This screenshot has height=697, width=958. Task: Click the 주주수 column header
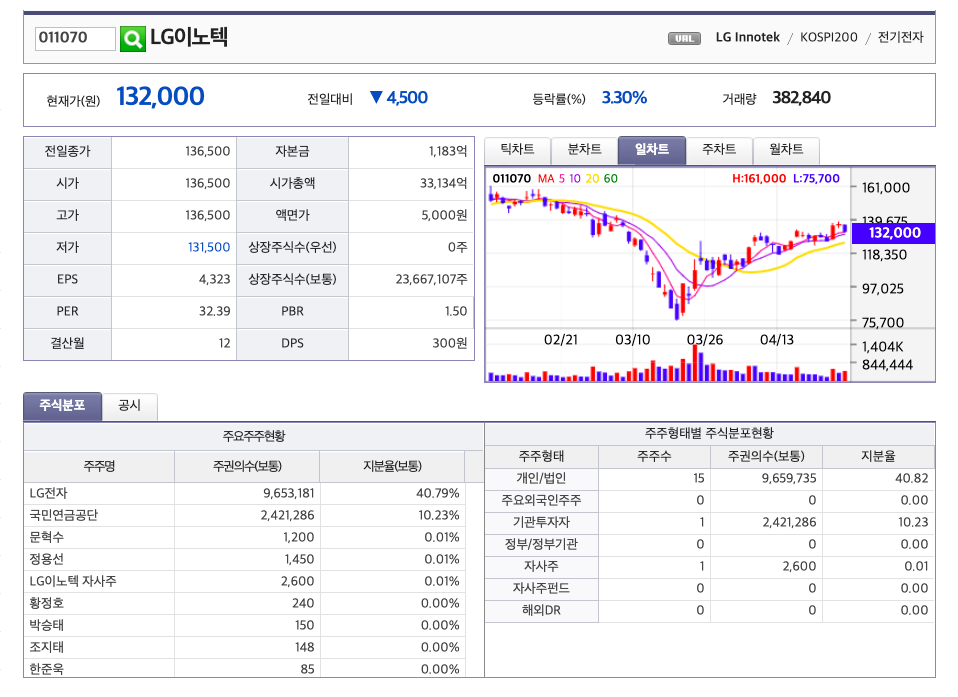pyautogui.click(x=654, y=456)
